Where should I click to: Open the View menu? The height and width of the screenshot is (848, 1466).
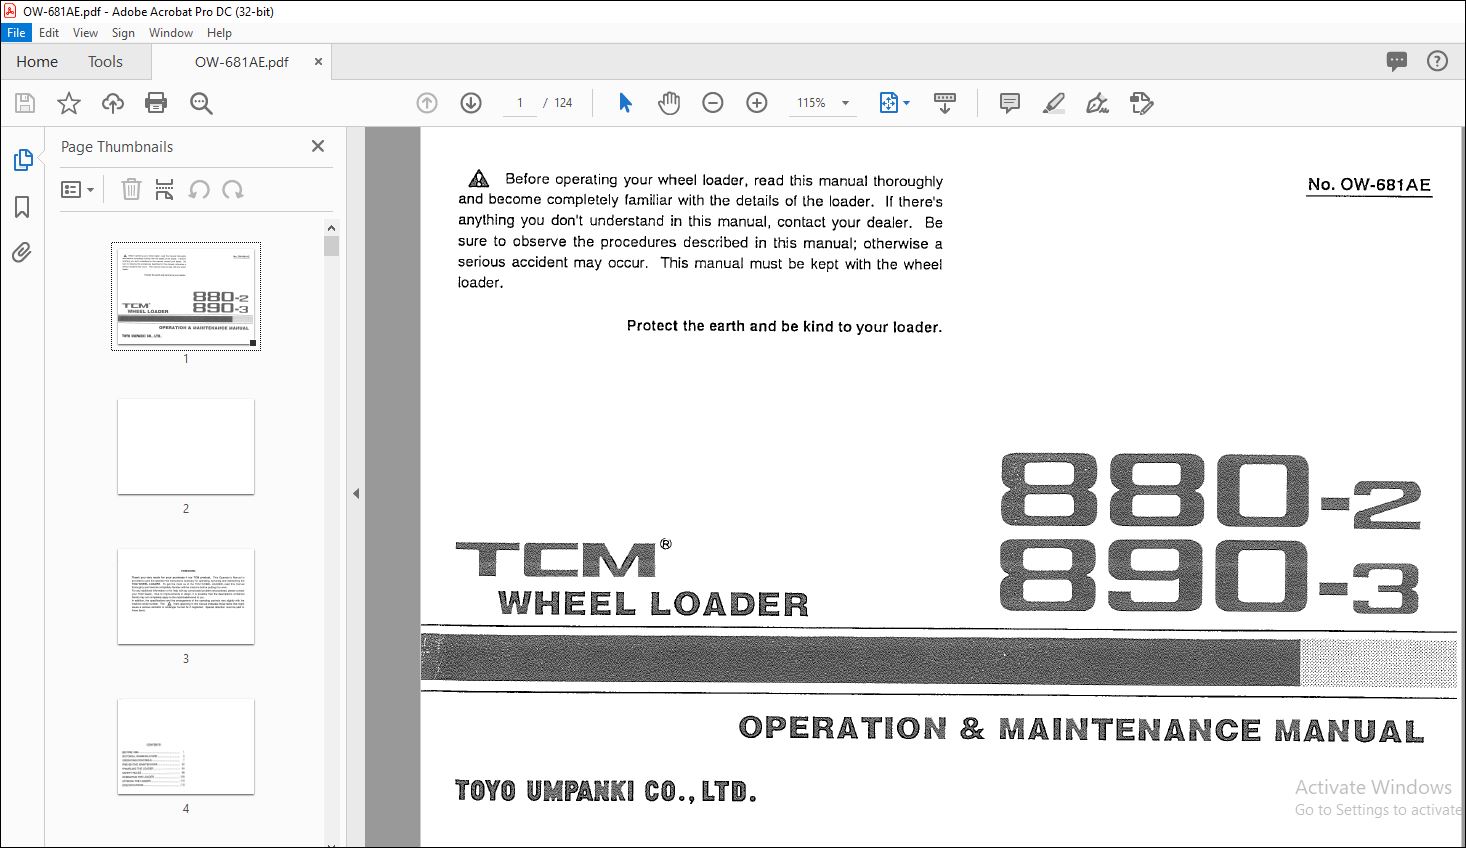click(x=85, y=32)
